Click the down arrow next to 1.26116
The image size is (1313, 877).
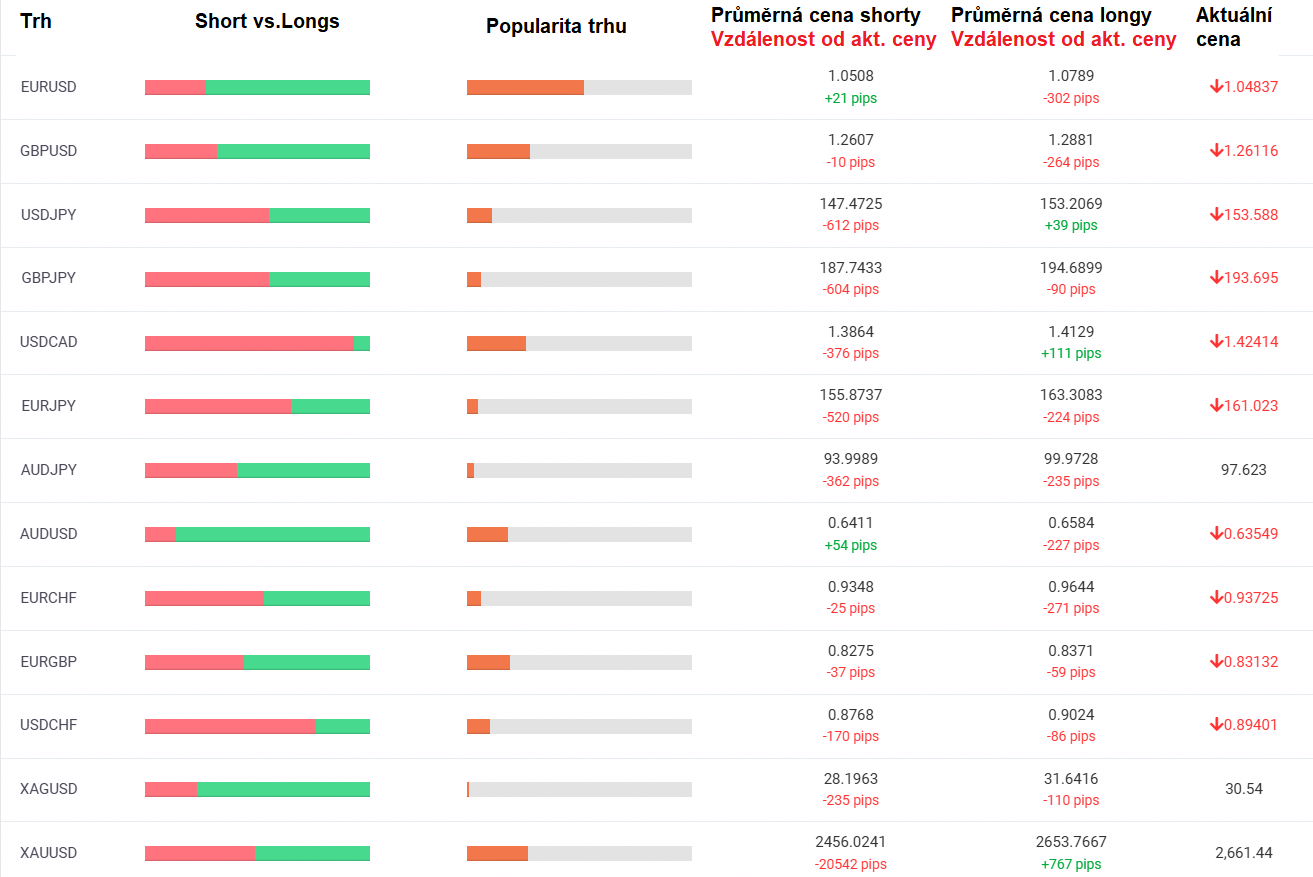point(1216,151)
